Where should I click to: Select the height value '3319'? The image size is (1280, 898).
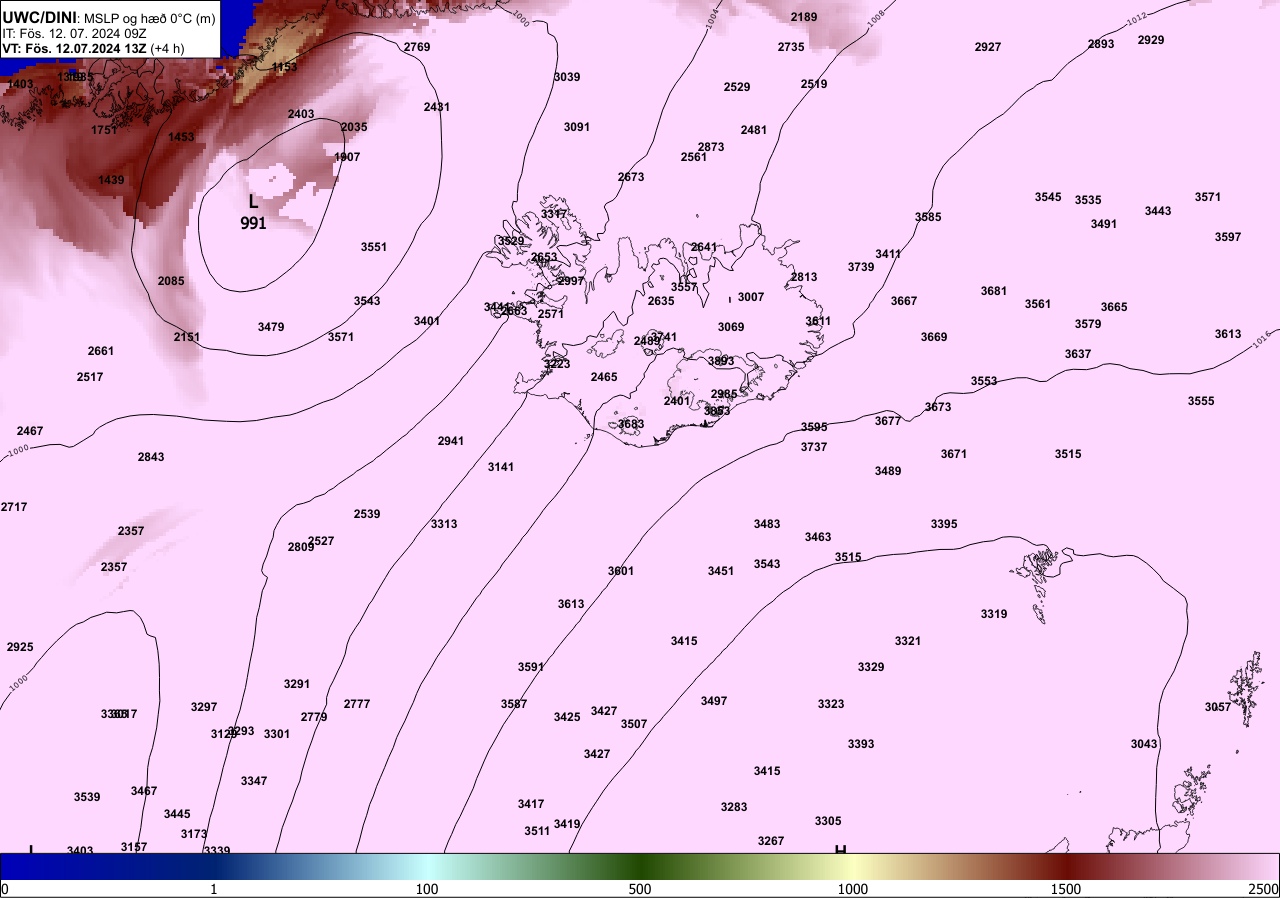coord(994,614)
